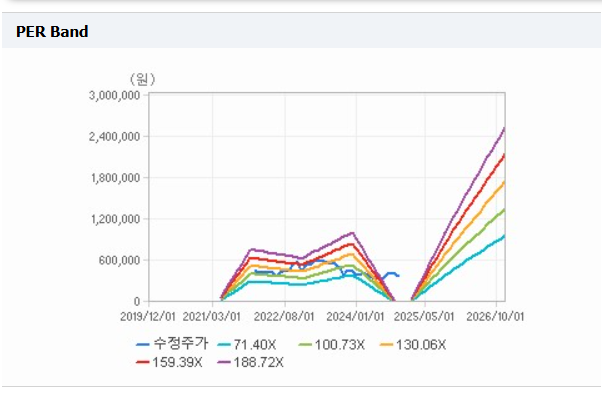Click the red 159.39X legend color line

(142, 362)
